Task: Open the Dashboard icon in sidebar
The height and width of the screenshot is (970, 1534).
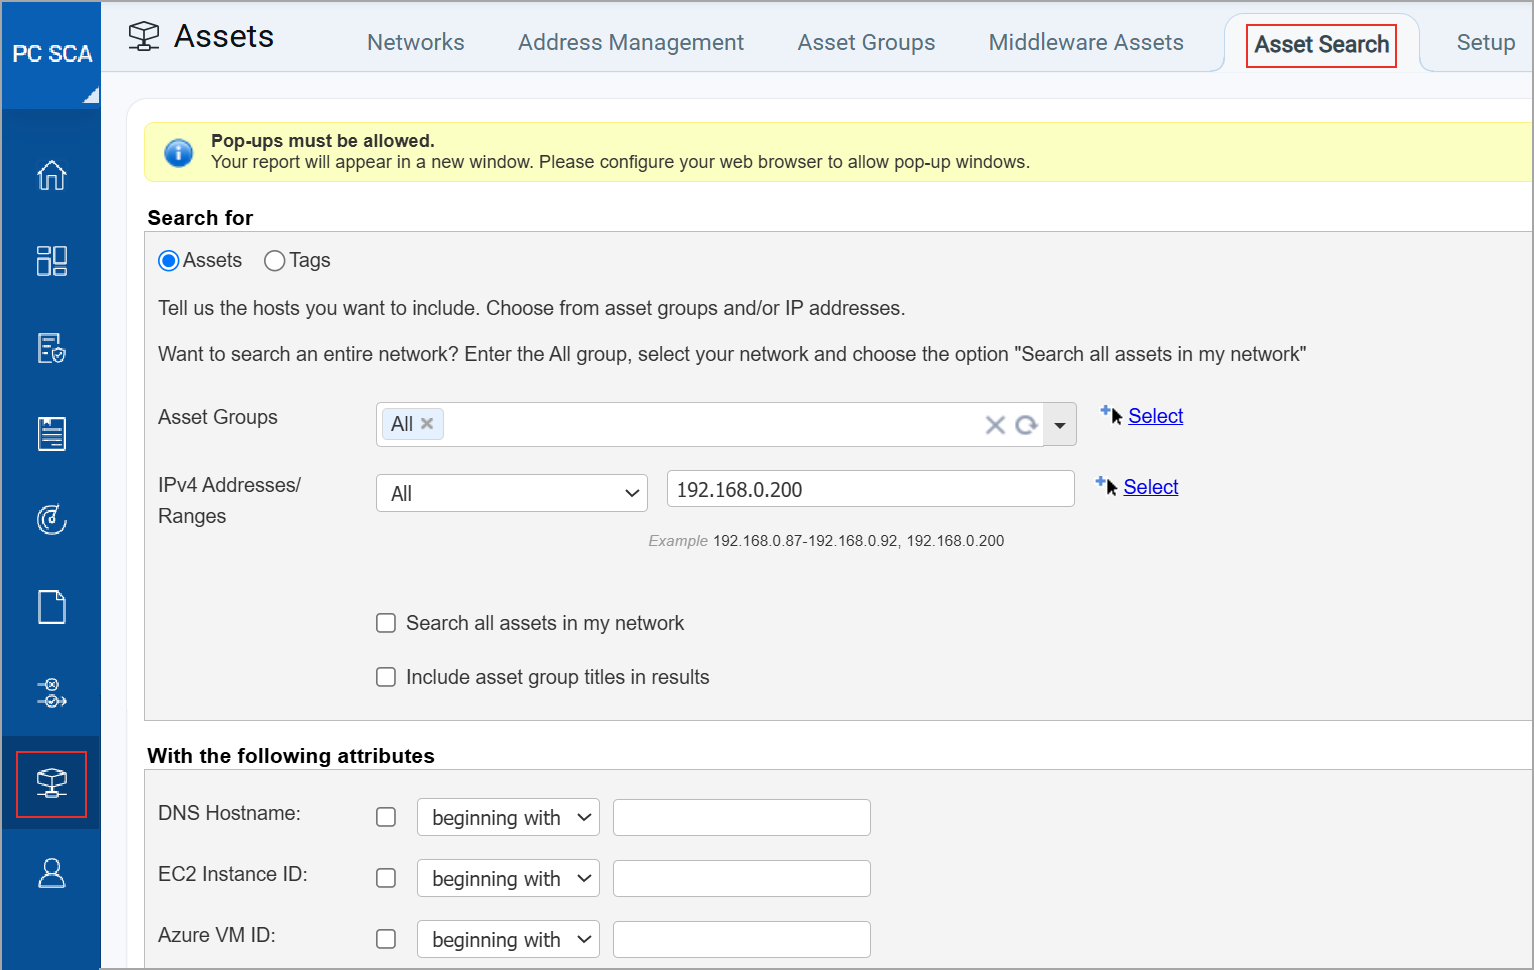Action: (51, 261)
